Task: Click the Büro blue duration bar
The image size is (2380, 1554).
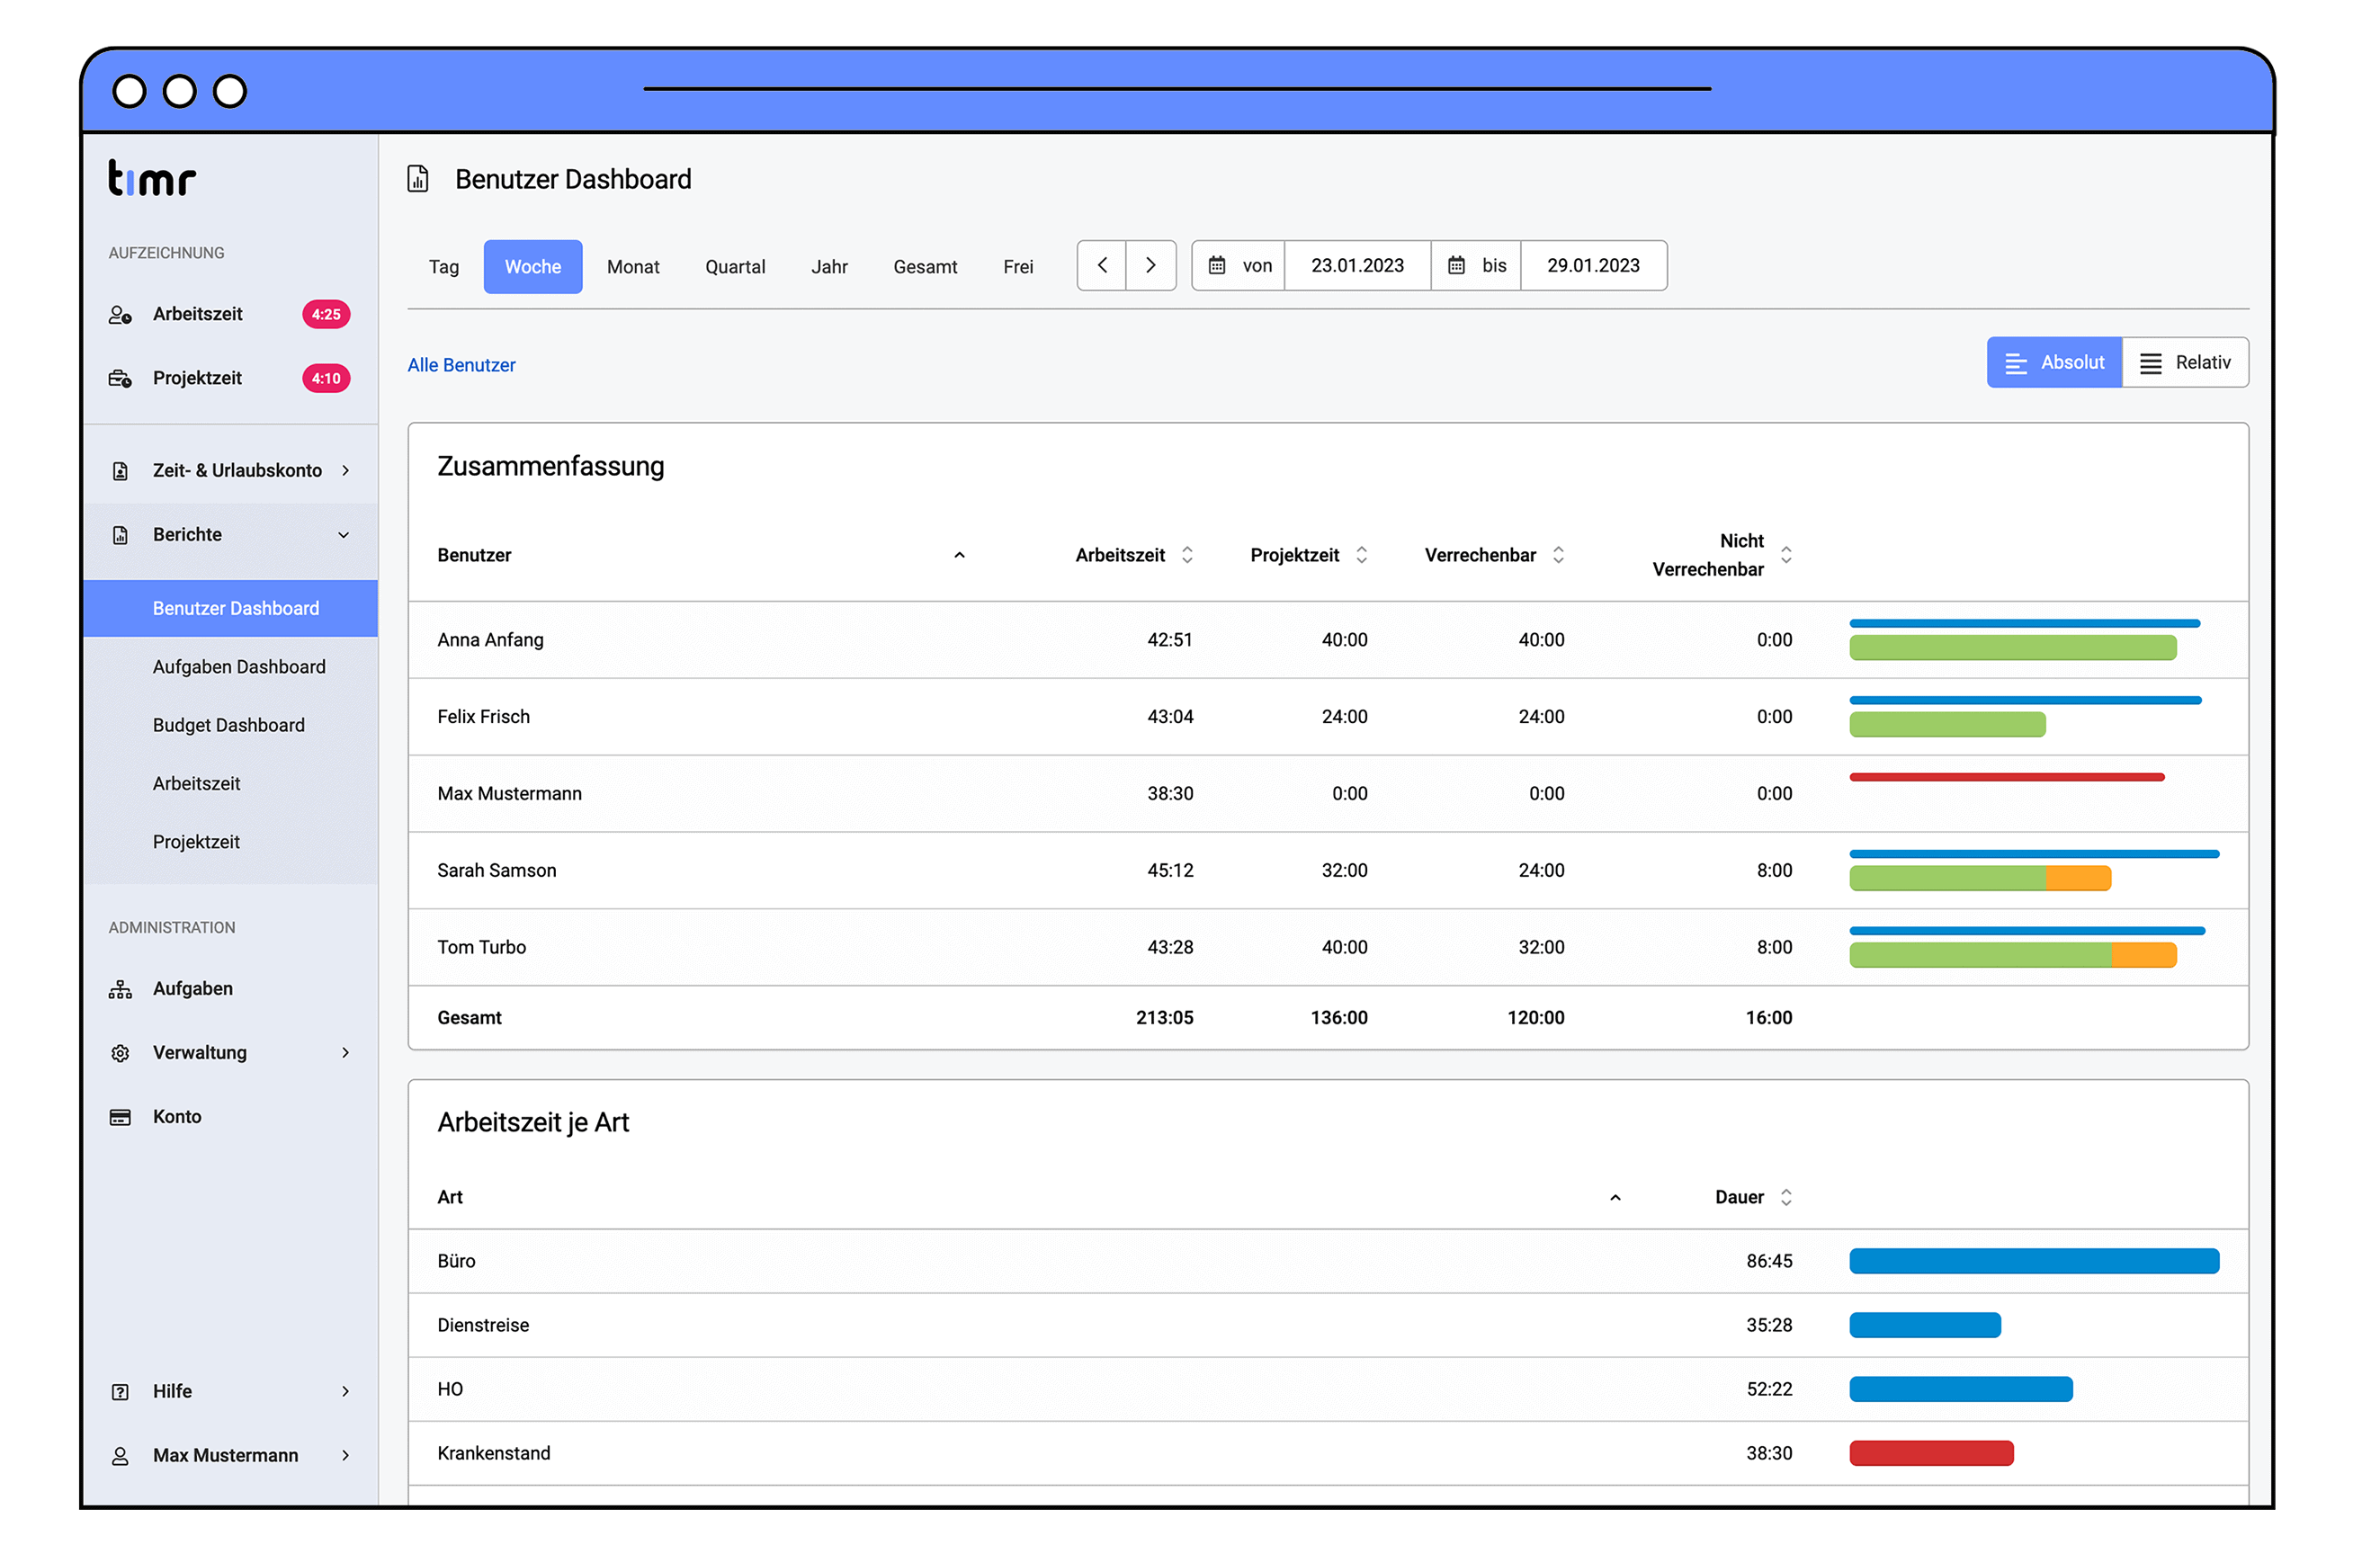Action: [x=2035, y=1262]
